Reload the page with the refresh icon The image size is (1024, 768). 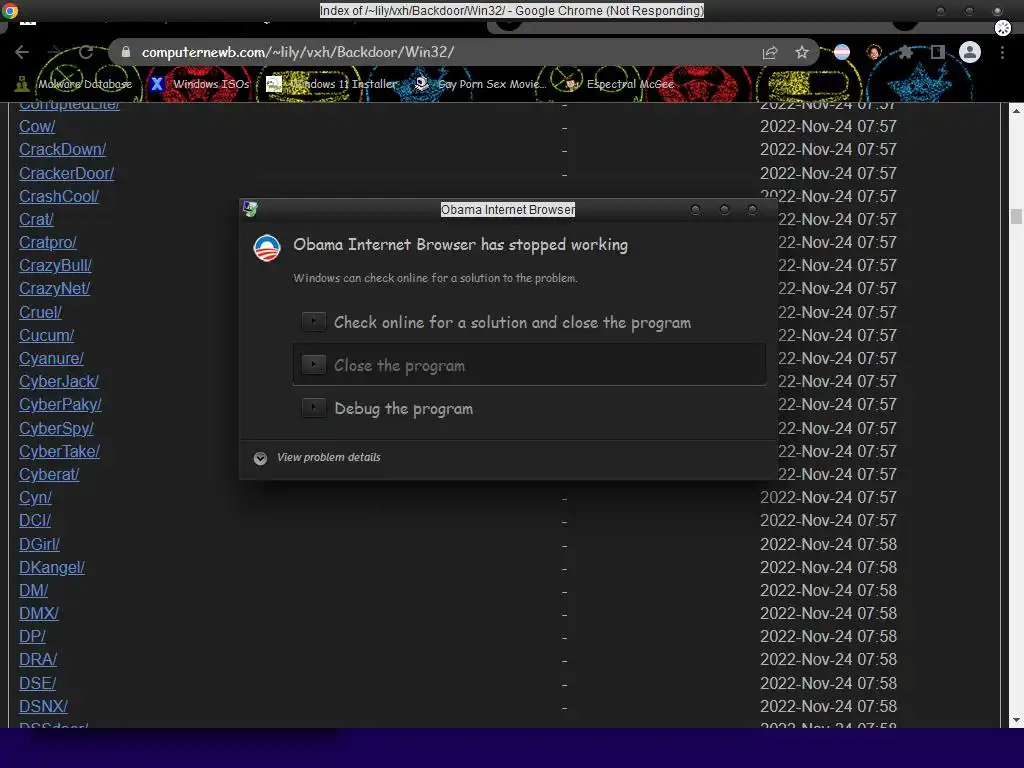pyautogui.click(x=86, y=52)
